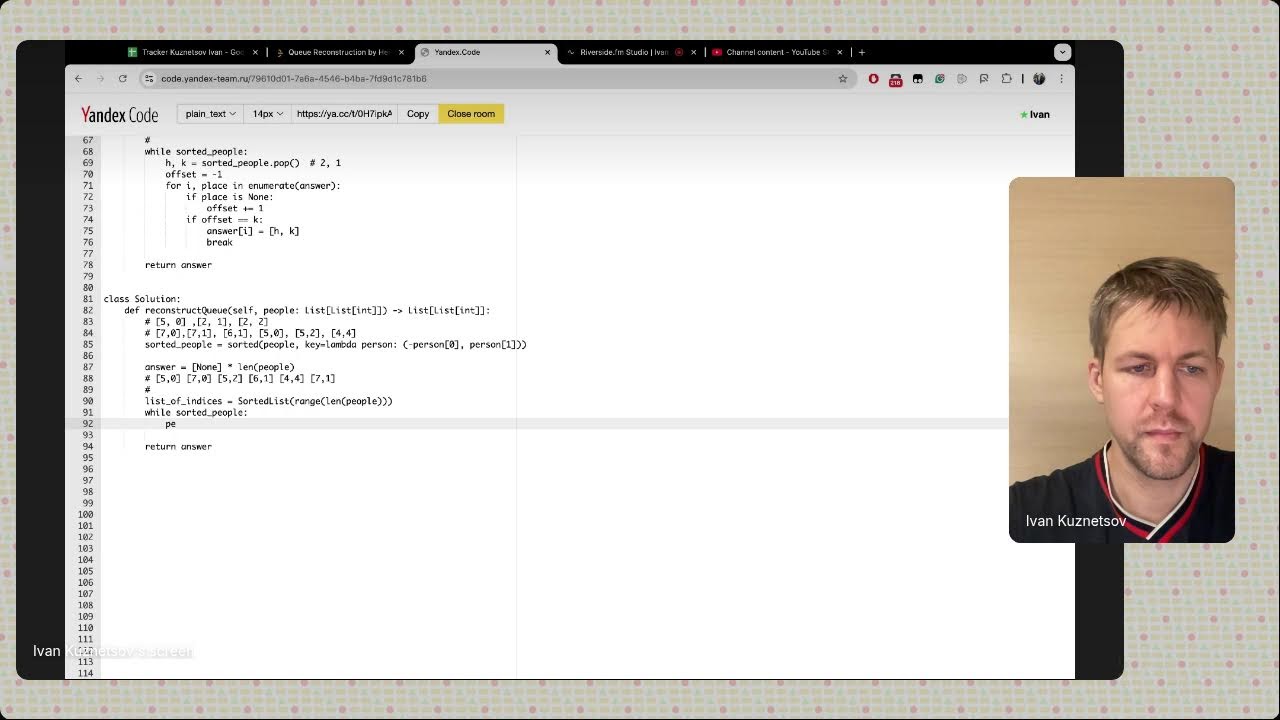The height and width of the screenshot is (720, 1280).
Task: Click 'def reconstructQueue' line in editor
Action: 307,310
